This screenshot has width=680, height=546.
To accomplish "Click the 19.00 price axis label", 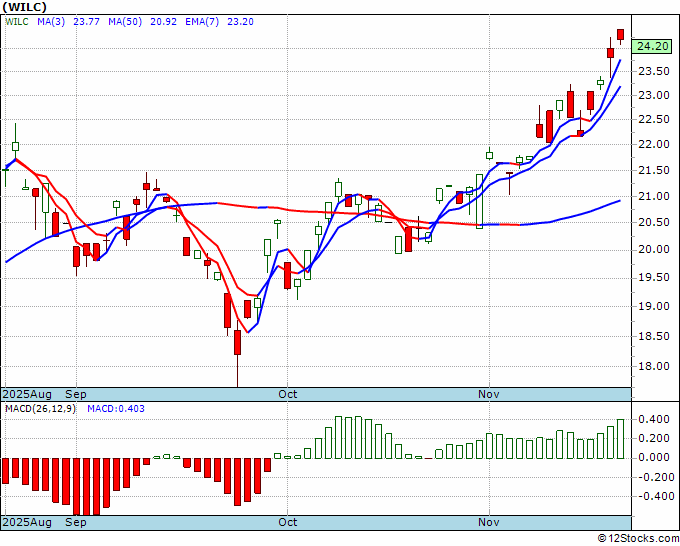I will pyautogui.click(x=654, y=307).
